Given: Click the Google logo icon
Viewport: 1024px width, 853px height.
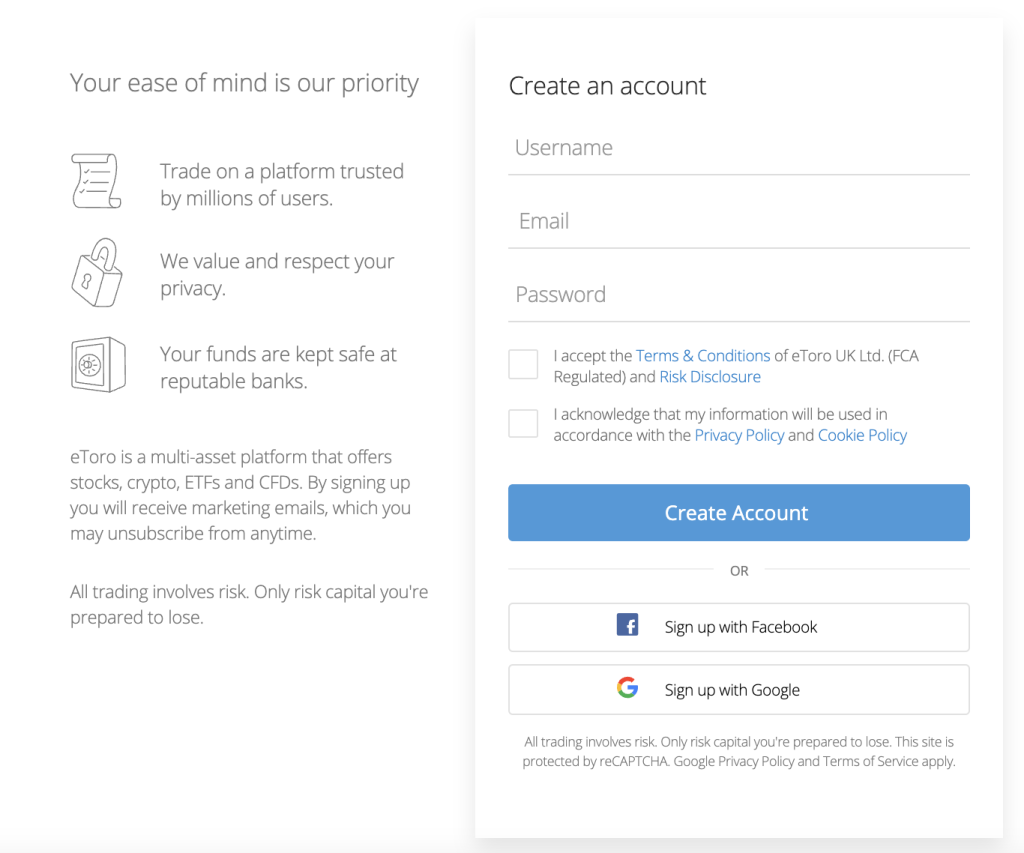Looking at the screenshot, I should point(627,688).
